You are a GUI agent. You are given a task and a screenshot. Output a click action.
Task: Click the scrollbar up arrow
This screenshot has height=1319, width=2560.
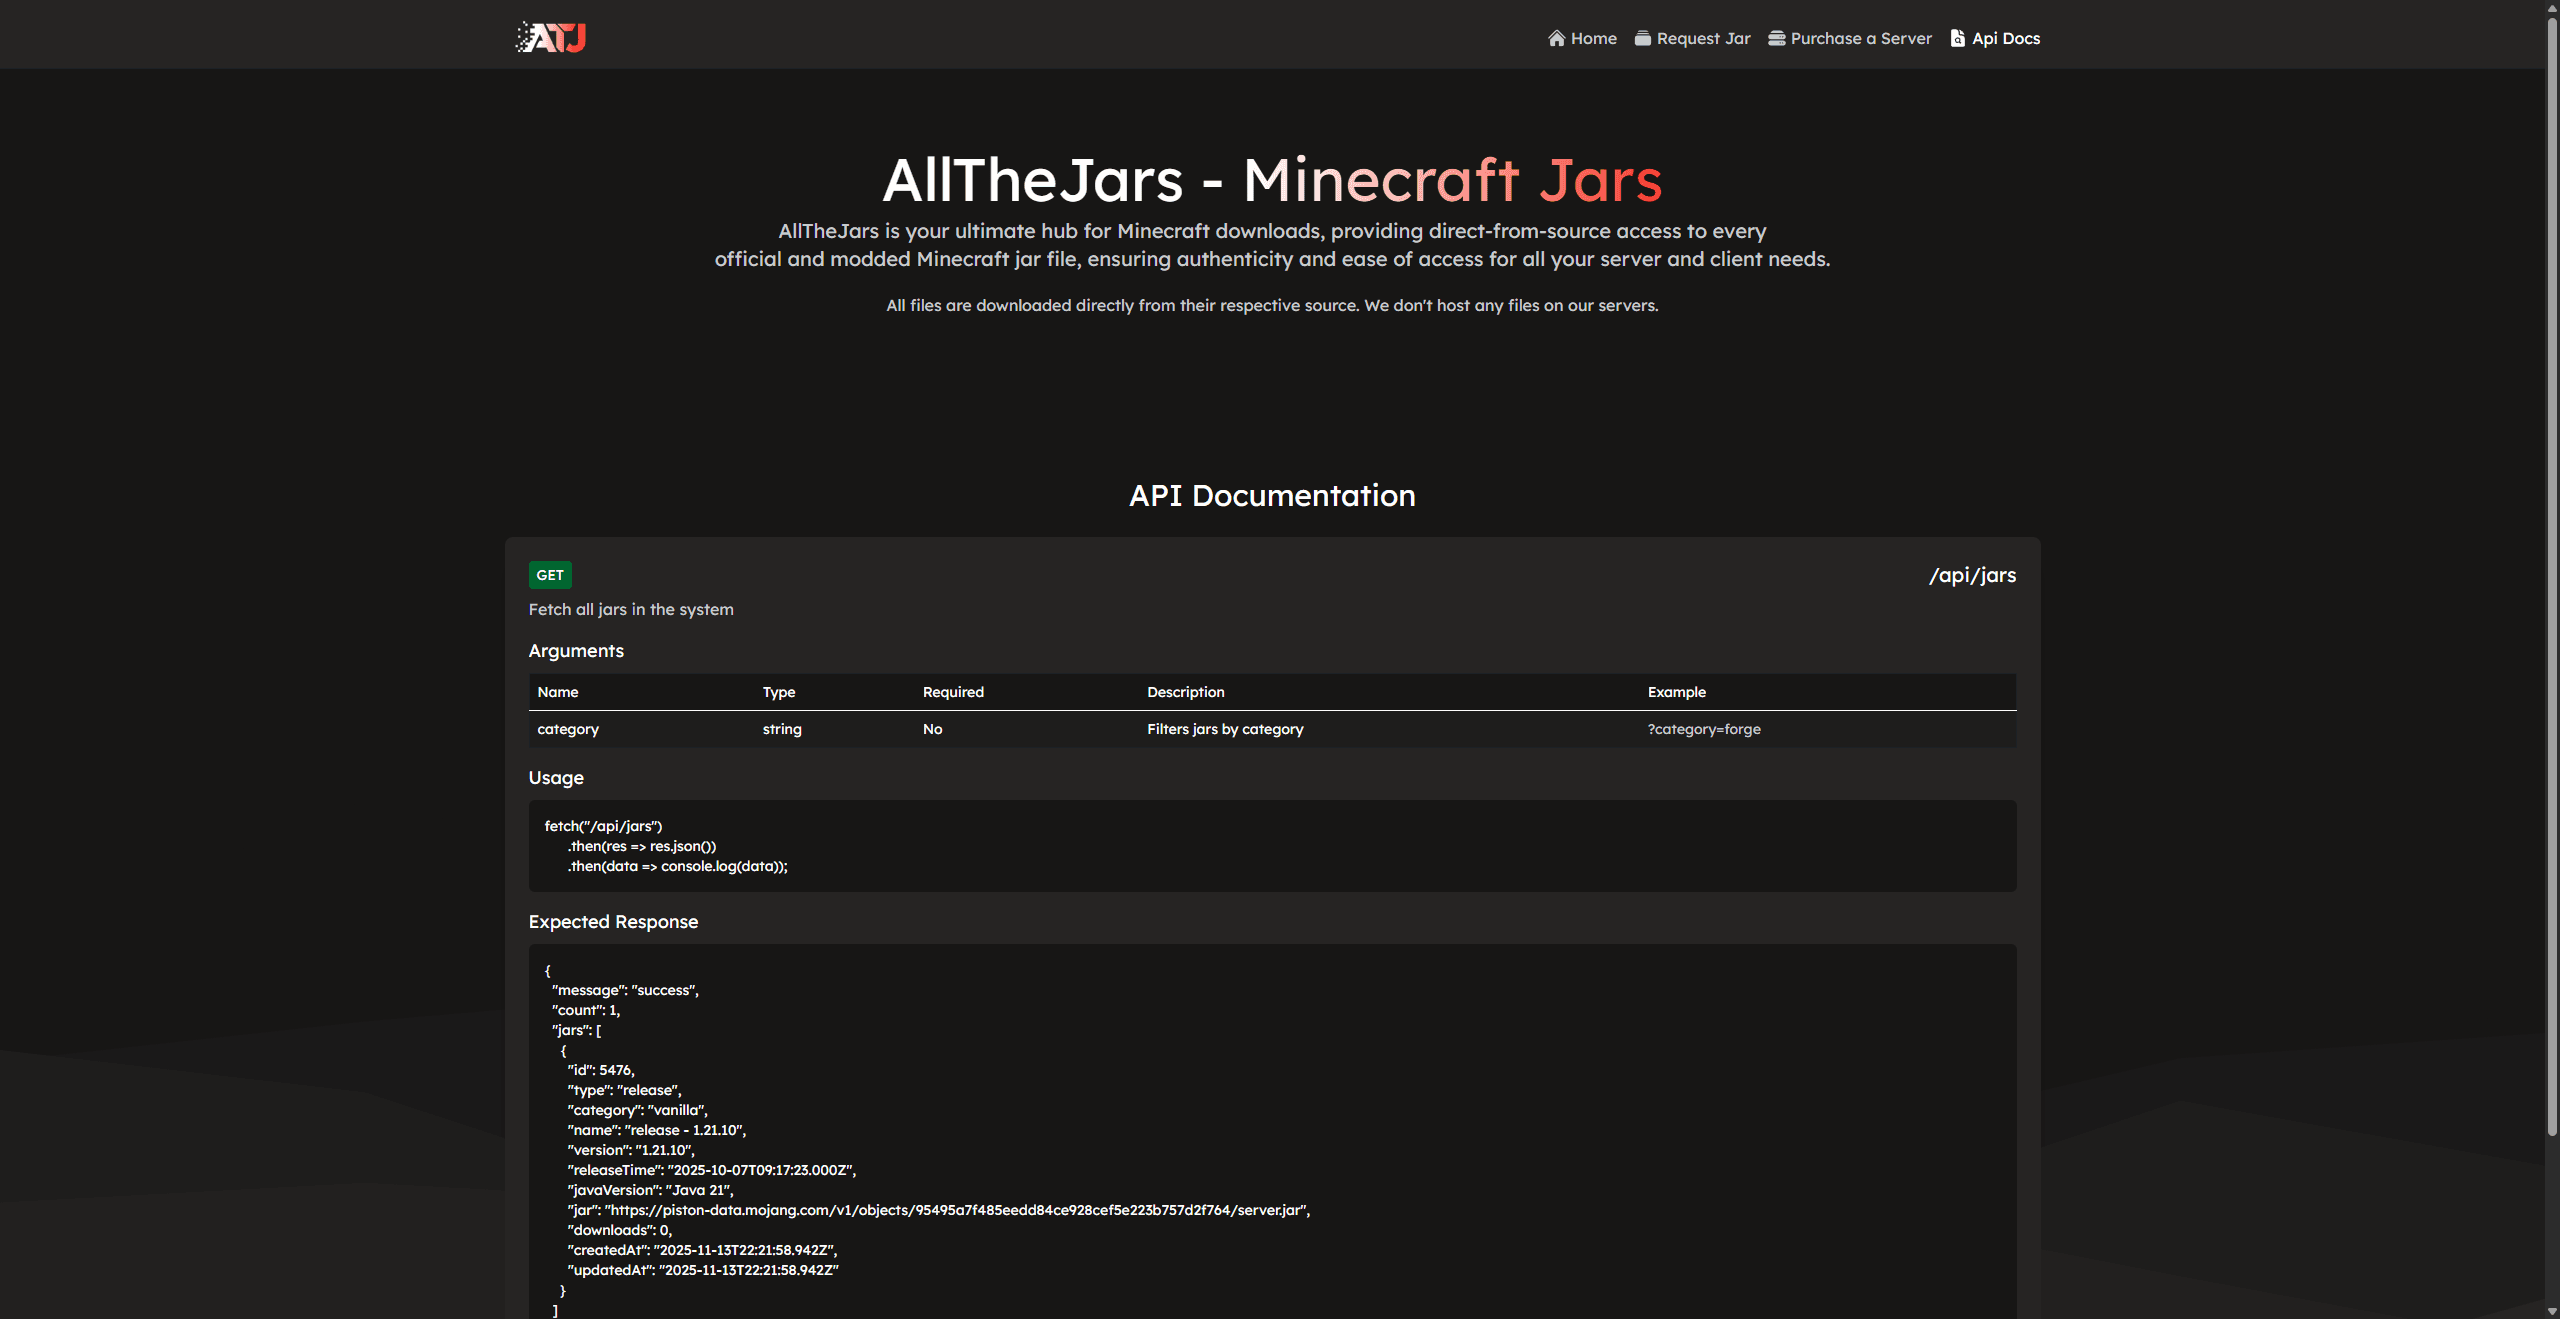(2552, 7)
